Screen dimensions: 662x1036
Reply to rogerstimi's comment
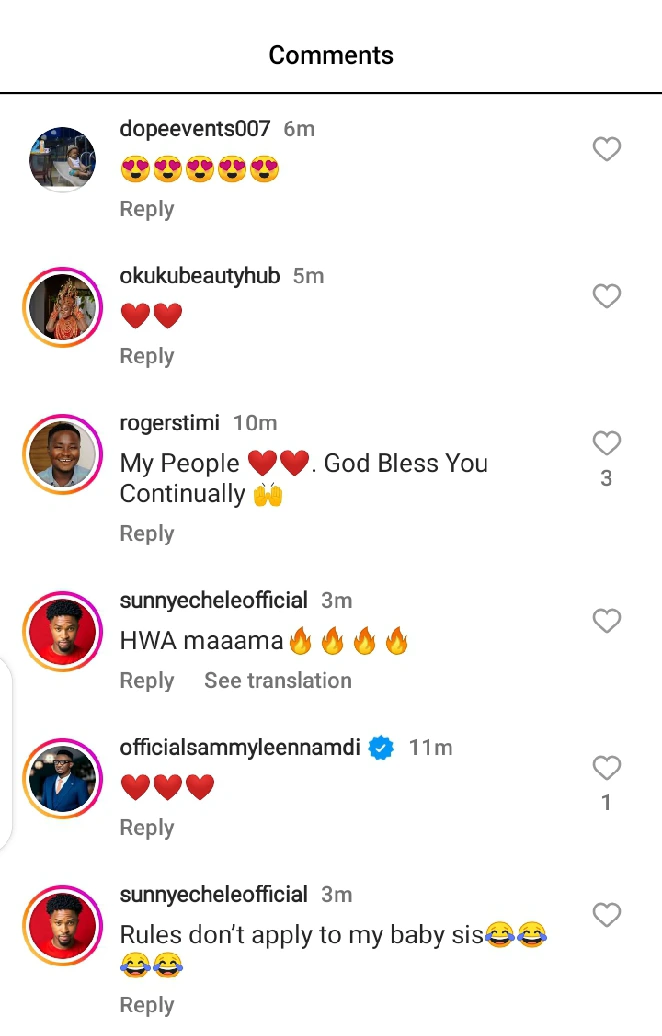tap(147, 534)
